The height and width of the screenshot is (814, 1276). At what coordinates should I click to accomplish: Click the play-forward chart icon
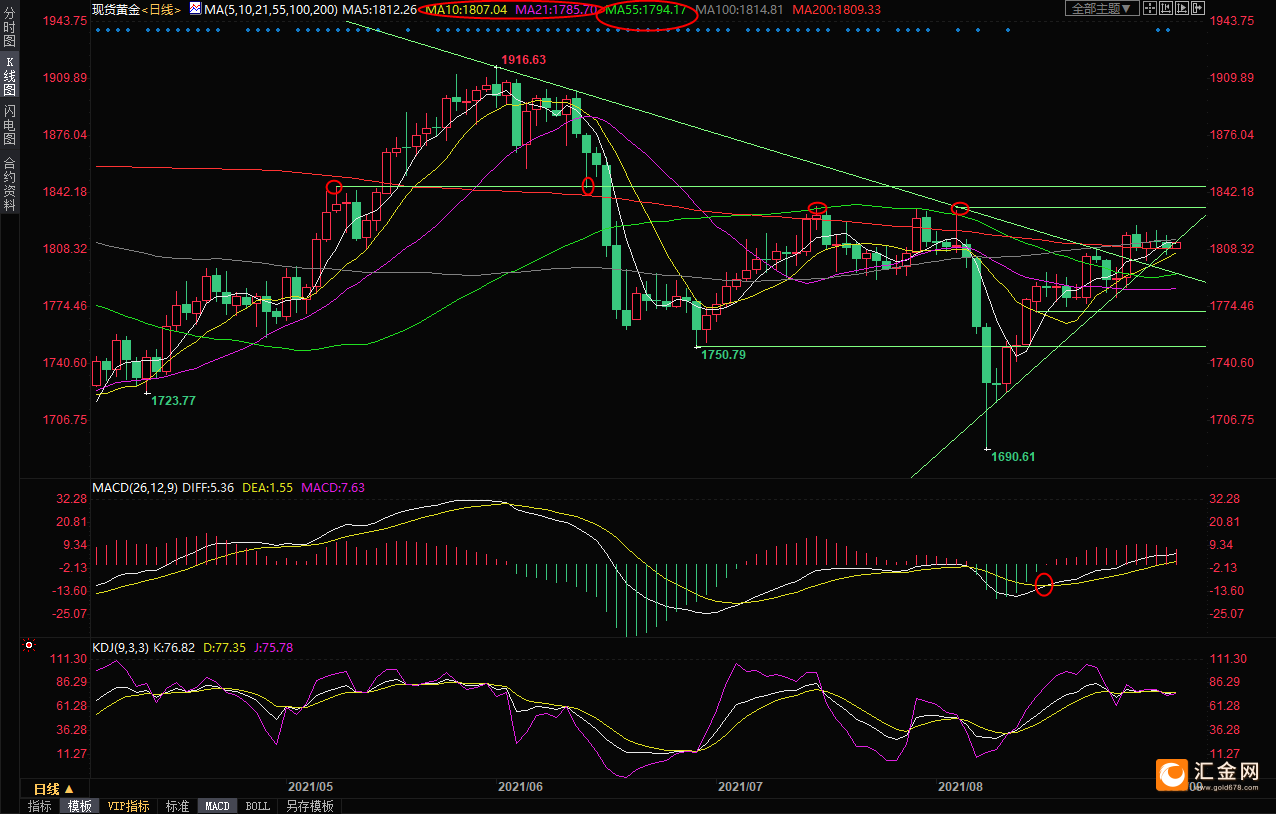[x=1182, y=8]
